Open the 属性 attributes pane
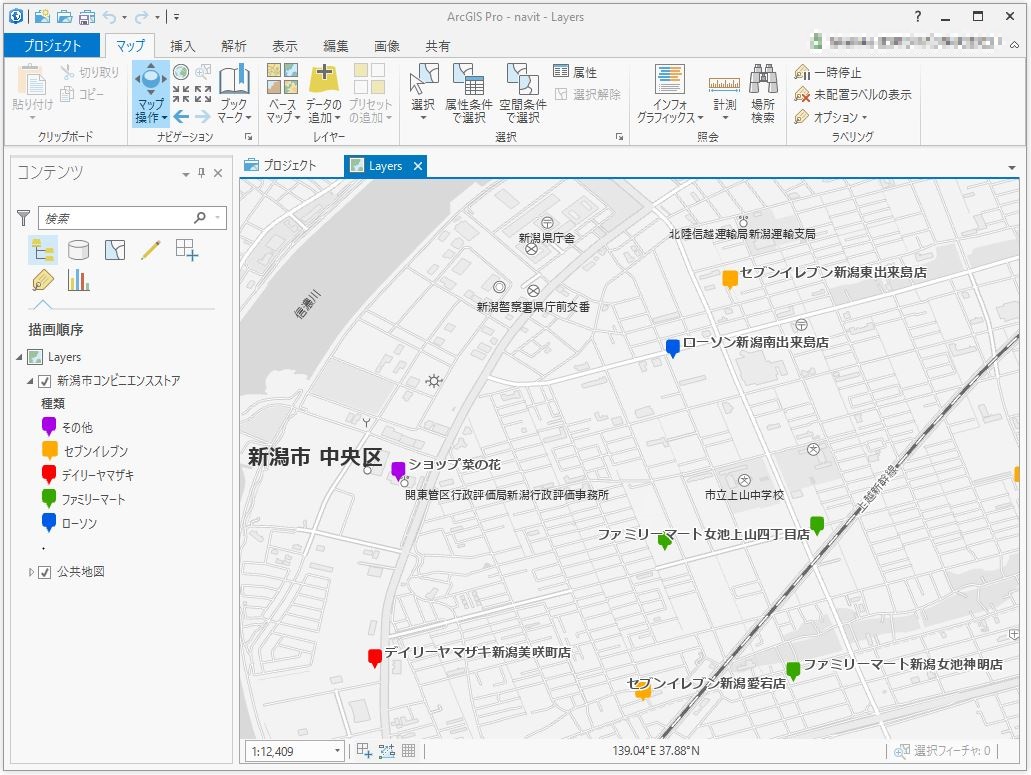This screenshot has height=775, width=1031. tap(575, 72)
